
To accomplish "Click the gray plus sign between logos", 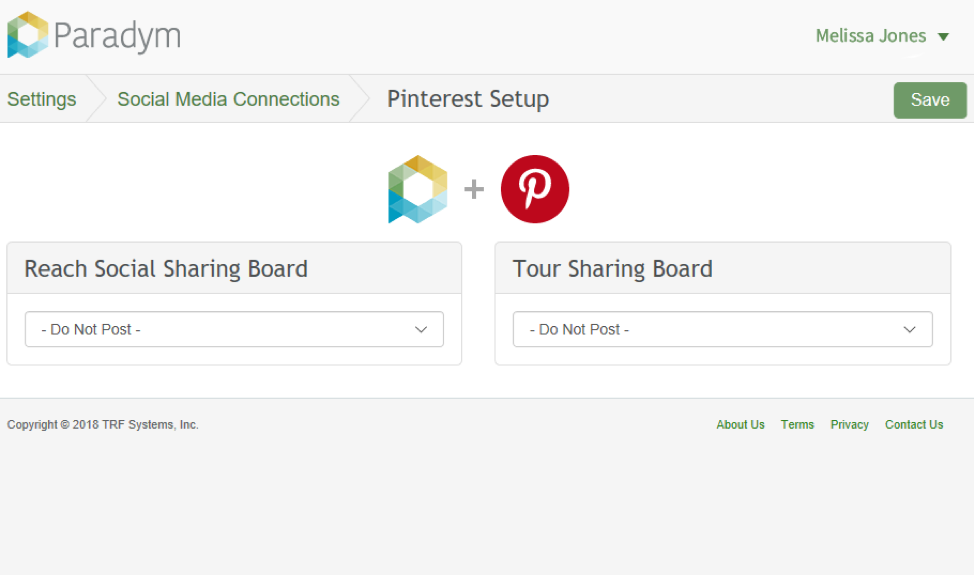I will [x=474, y=189].
